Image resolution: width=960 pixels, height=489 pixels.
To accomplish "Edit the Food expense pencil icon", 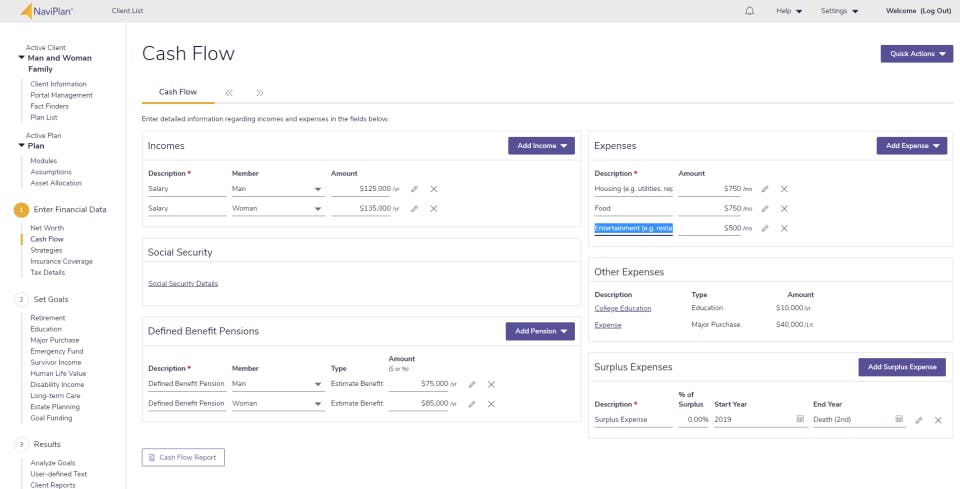I will pyautogui.click(x=765, y=208).
